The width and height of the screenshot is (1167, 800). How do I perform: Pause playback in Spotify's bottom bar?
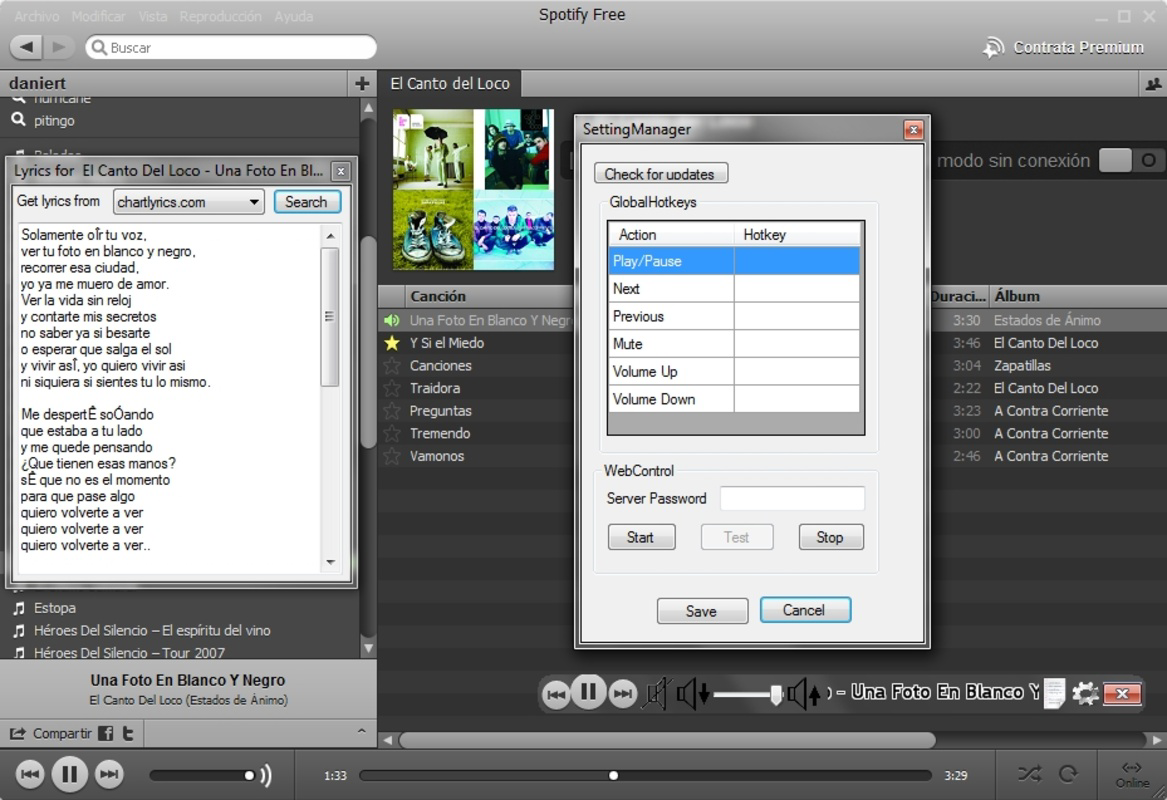[69, 774]
